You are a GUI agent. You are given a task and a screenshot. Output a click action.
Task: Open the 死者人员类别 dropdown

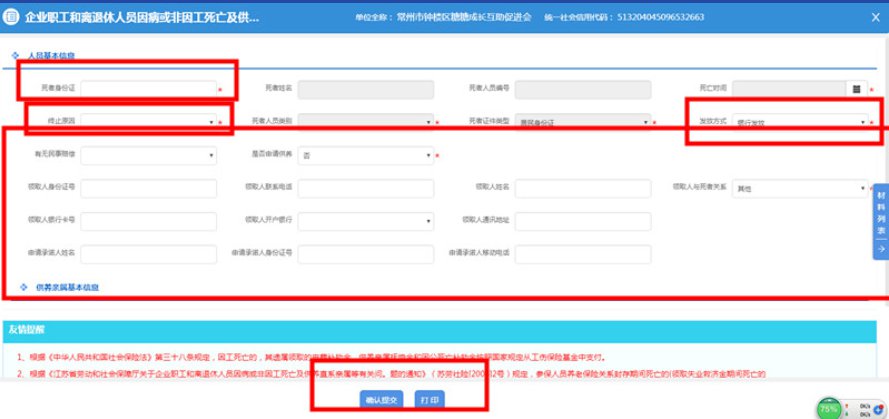(x=366, y=122)
